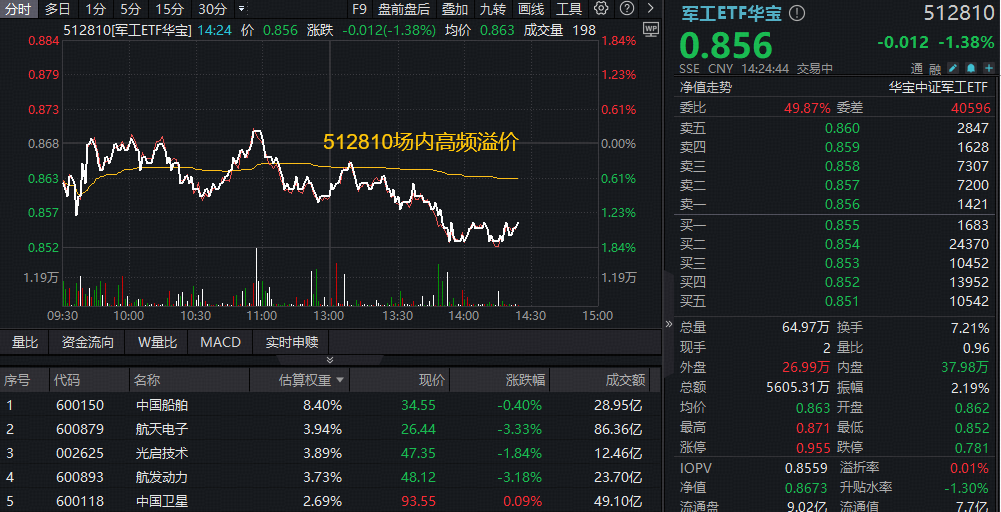Click the info icon beside 军工ETF华宝
The height and width of the screenshot is (512, 1001).
point(797,14)
